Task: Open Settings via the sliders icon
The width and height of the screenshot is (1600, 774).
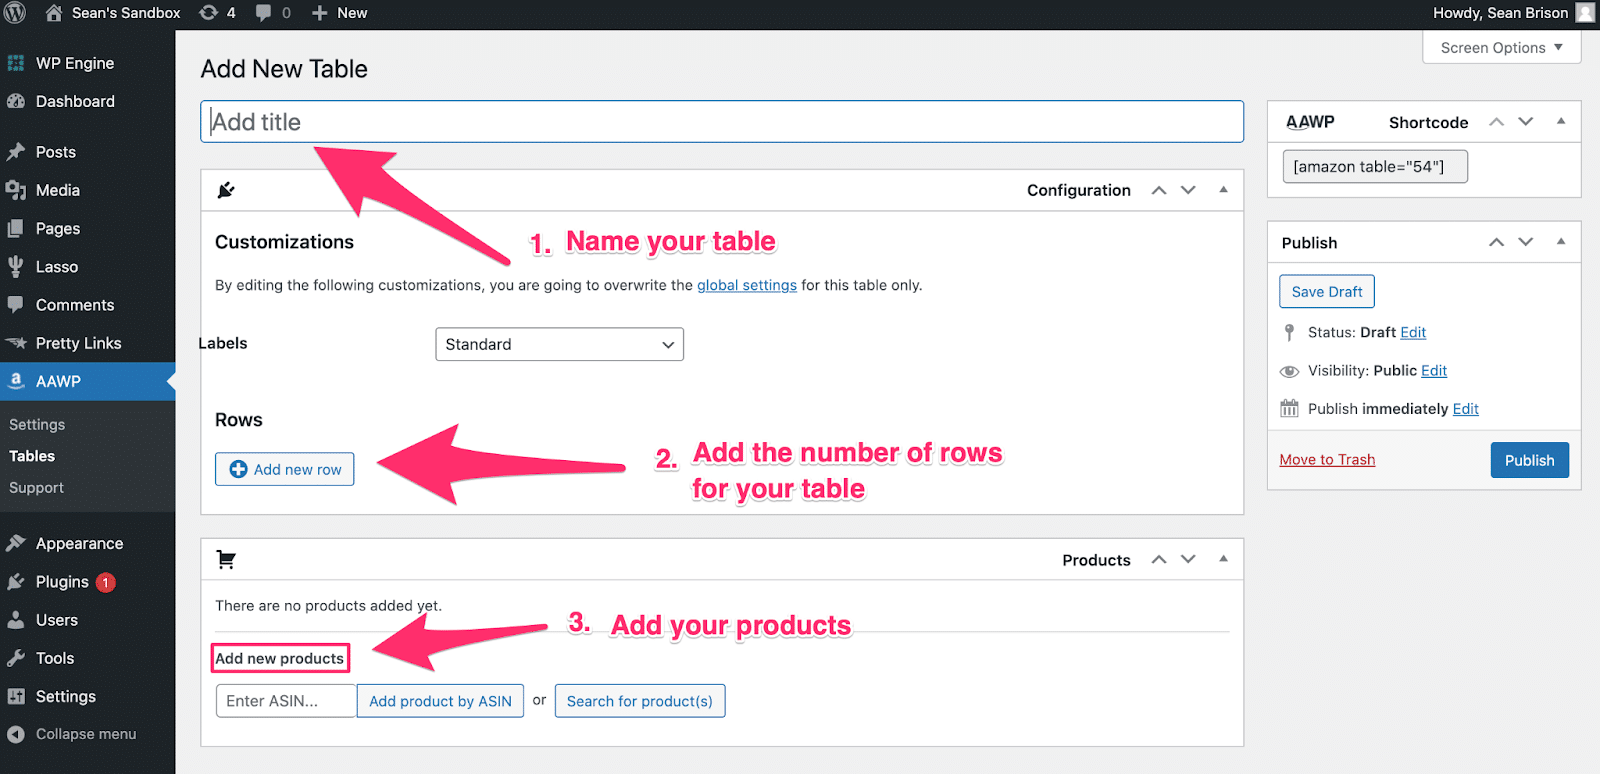Action: click(16, 696)
